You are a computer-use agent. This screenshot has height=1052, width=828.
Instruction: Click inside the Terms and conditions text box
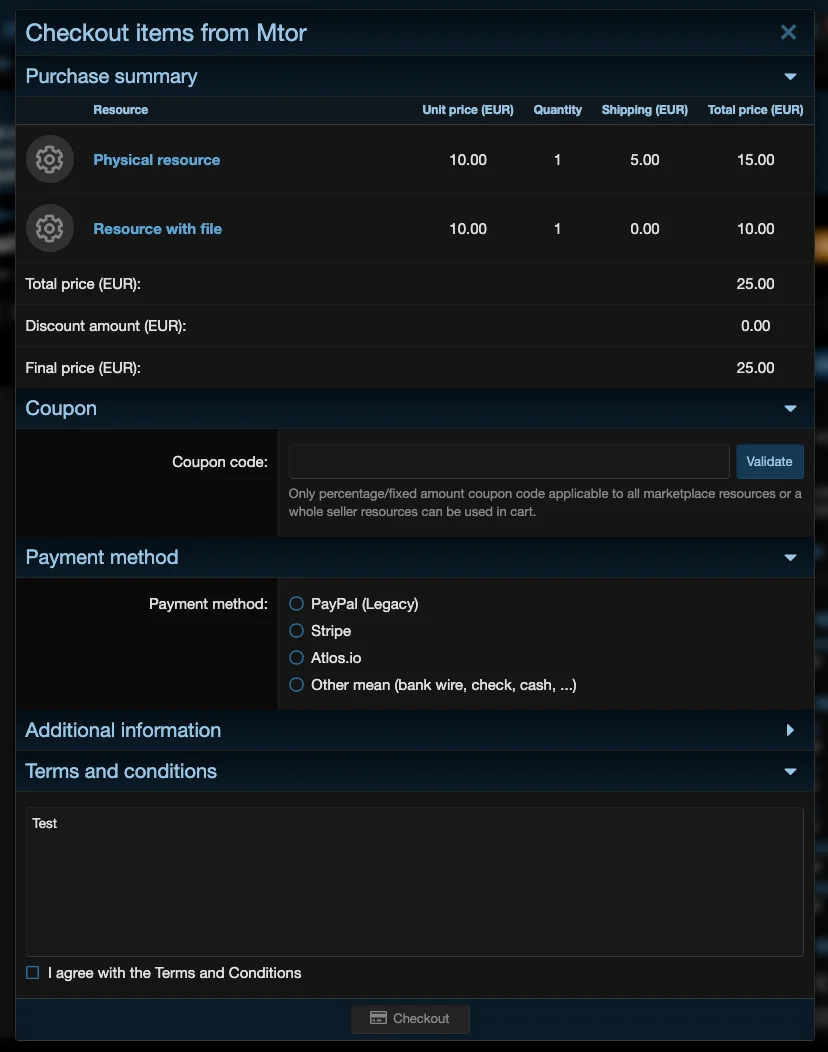414,882
